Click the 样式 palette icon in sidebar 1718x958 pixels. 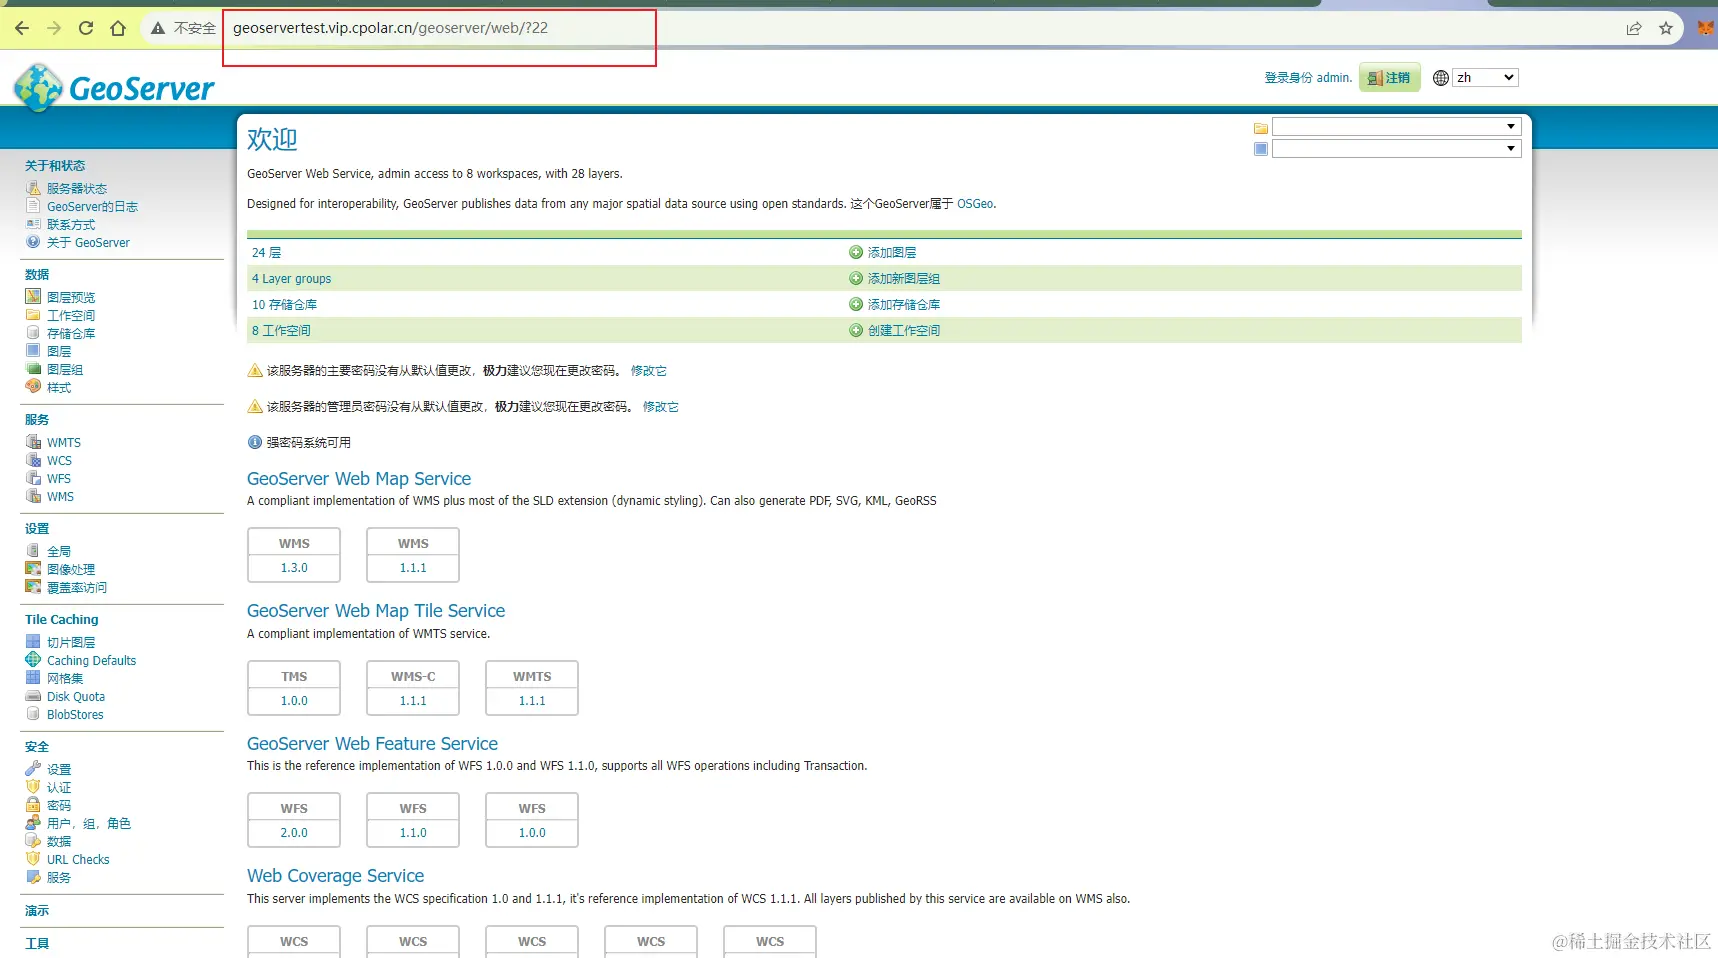pyautogui.click(x=33, y=387)
